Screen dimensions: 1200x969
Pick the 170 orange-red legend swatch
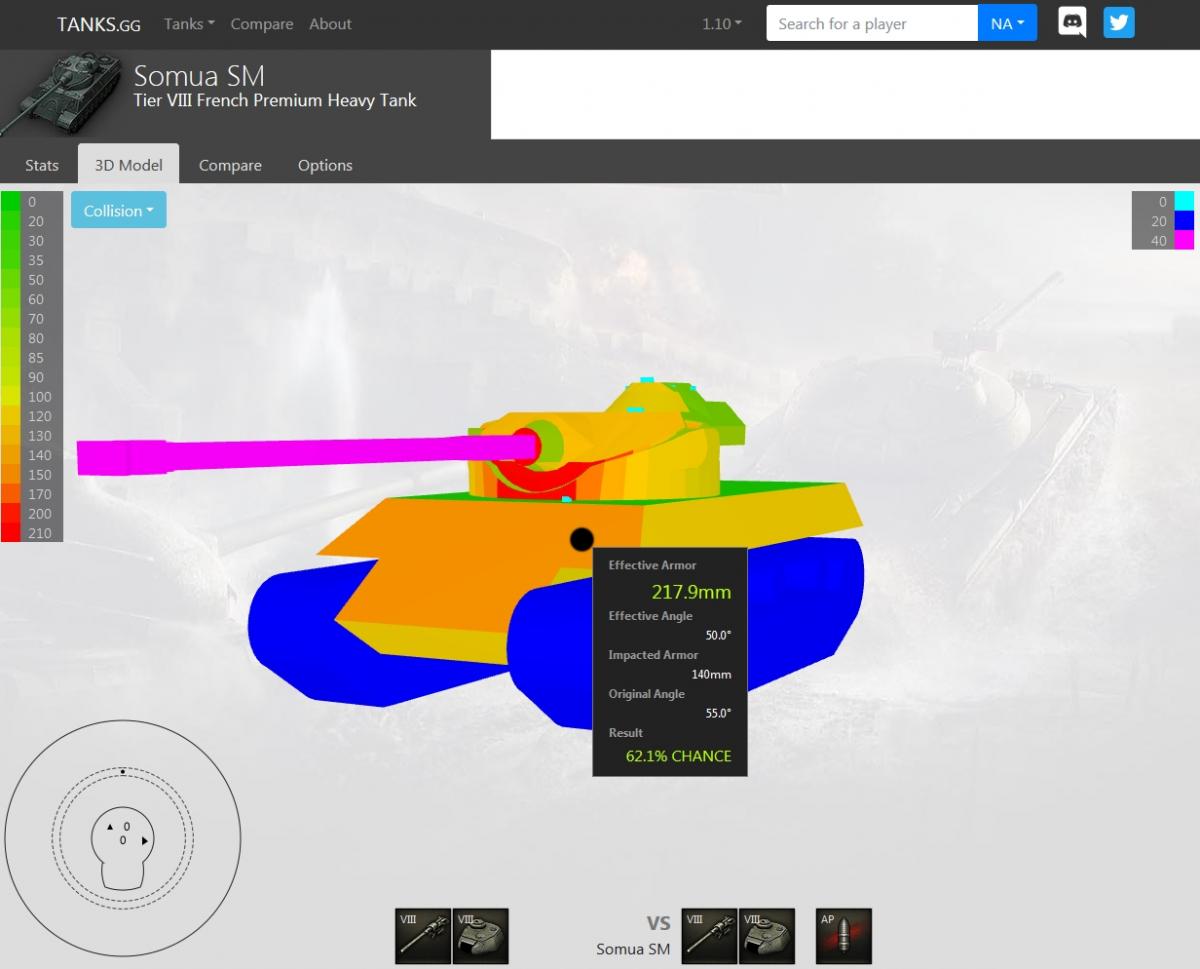click(10, 494)
